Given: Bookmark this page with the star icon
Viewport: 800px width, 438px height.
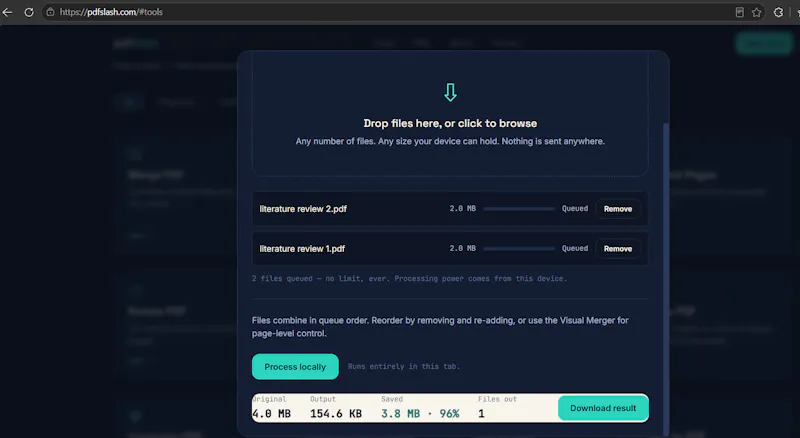Looking at the screenshot, I should pyautogui.click(x=757, y=12).
